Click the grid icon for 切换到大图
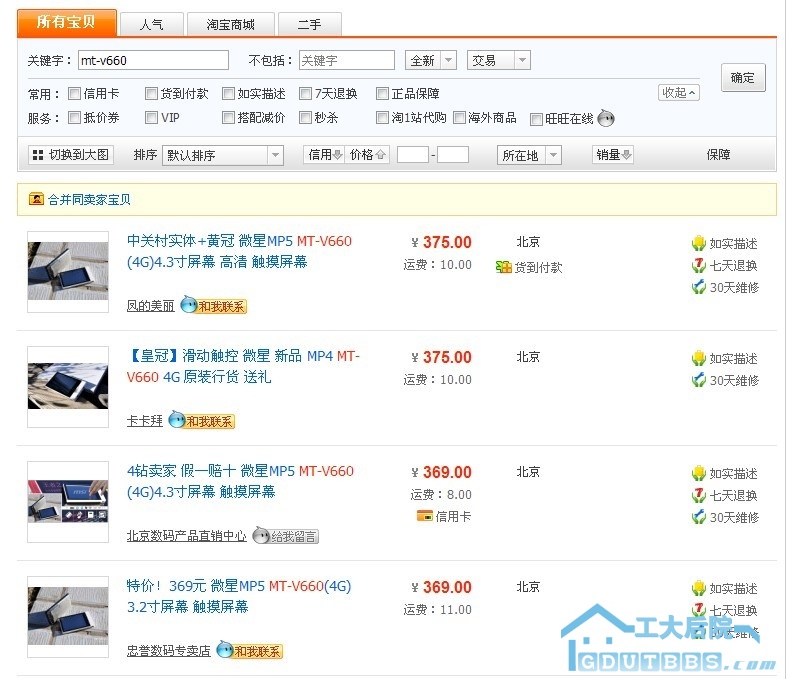Screen dimensions: 786x679 pyautogui.click(x=38, y=155)
